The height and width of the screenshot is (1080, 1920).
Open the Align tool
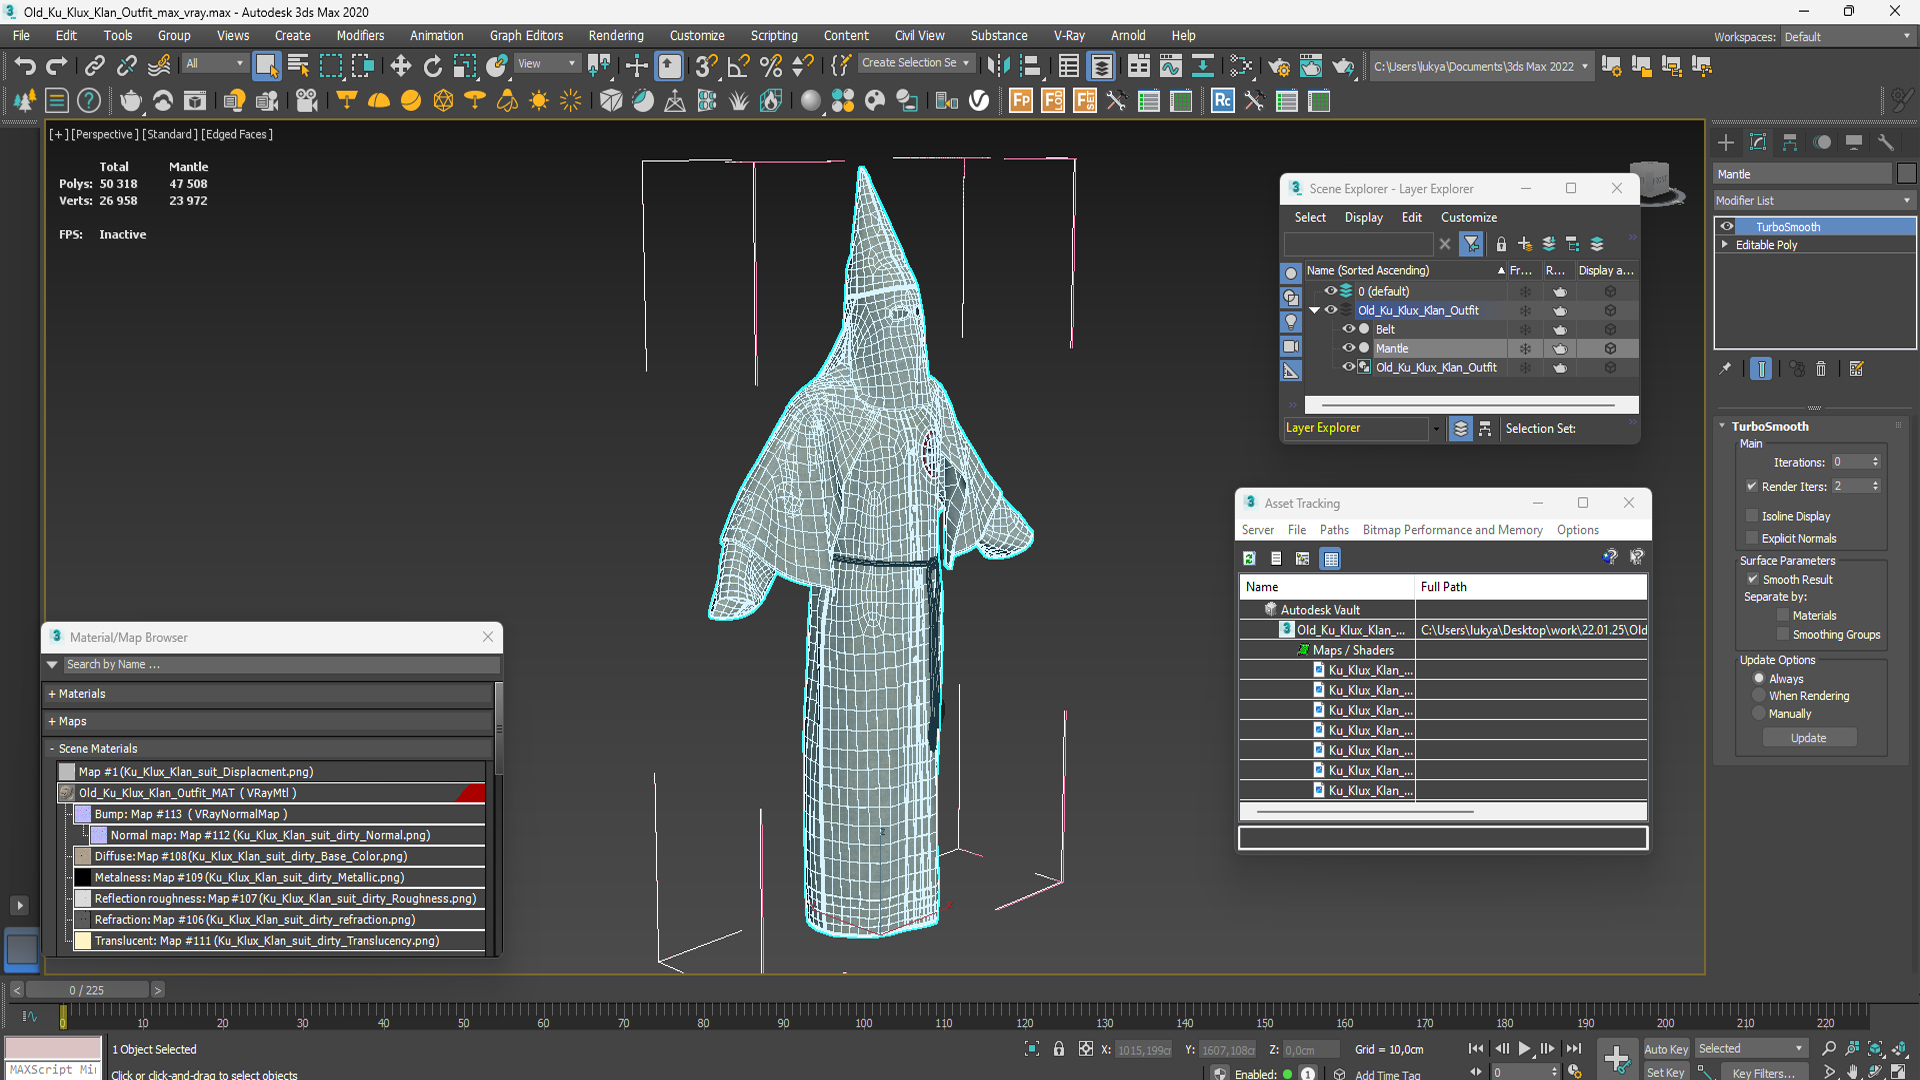point(1030,66)
